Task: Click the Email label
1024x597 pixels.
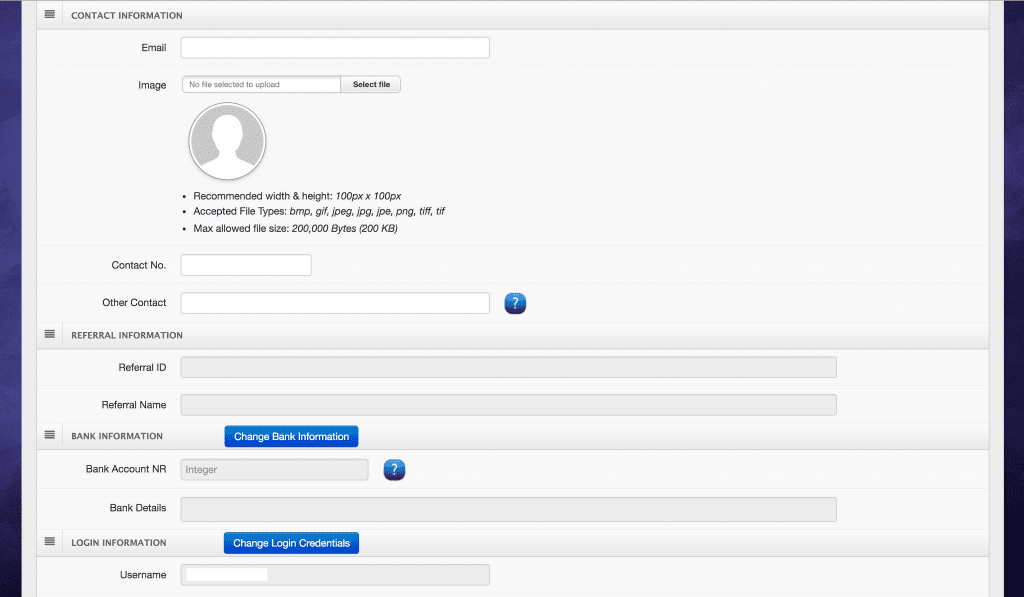Action: [x=154, y=48]
